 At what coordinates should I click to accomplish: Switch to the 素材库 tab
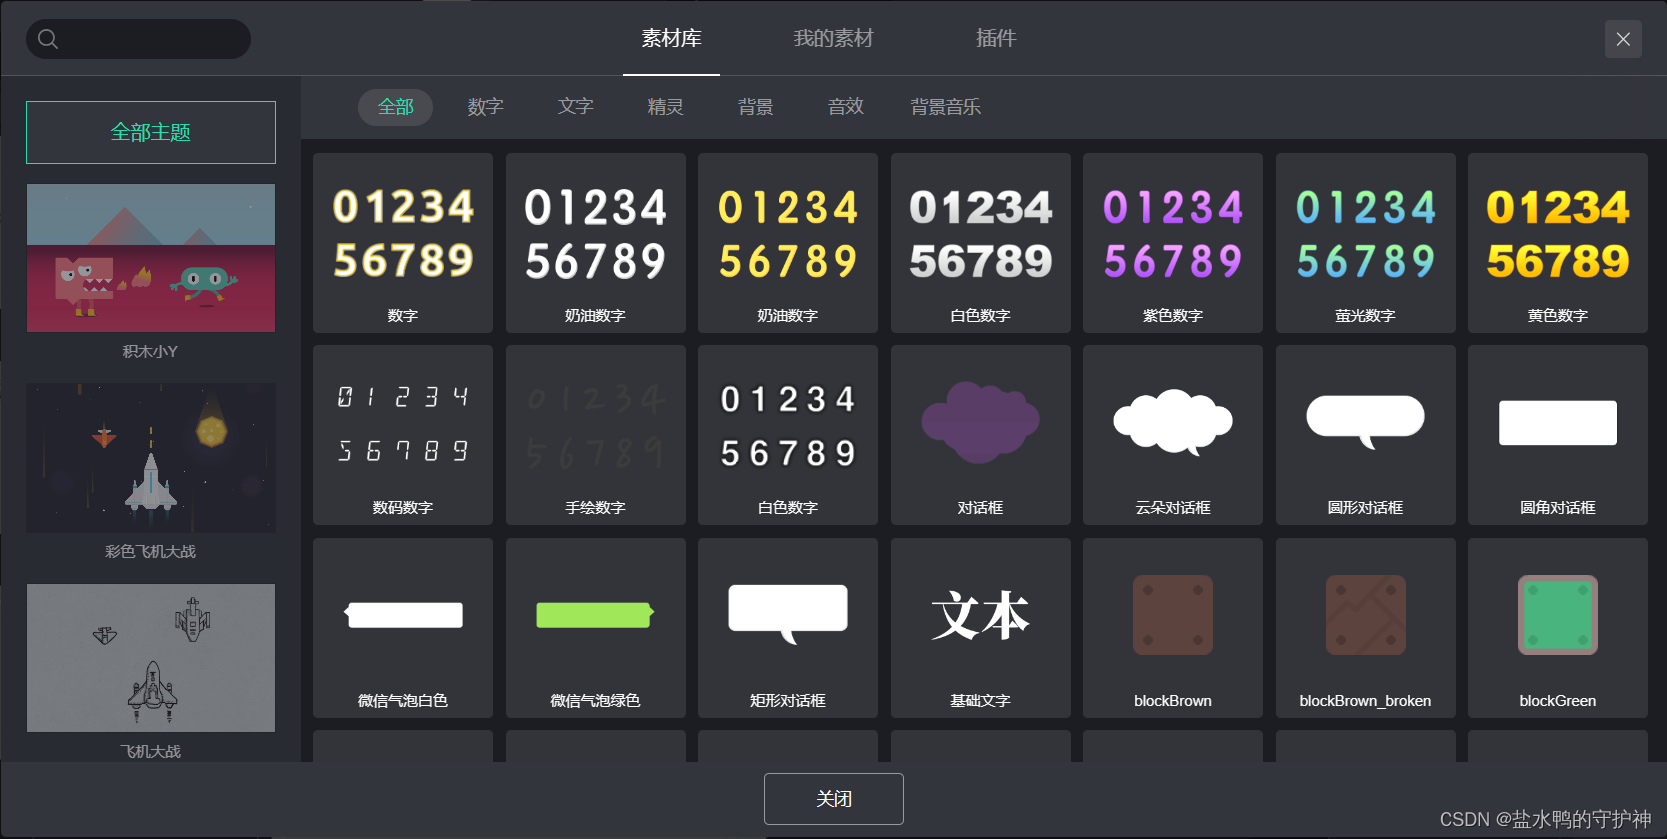(671, 39)
